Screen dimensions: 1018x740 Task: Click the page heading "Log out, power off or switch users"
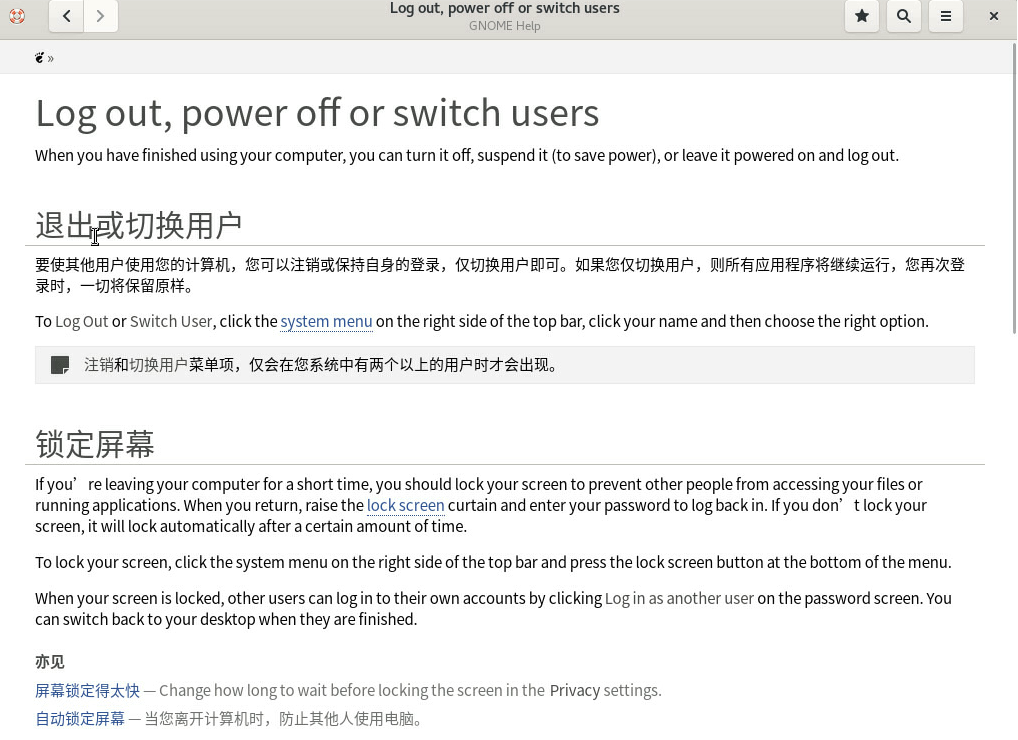click(x=317, y=113)
